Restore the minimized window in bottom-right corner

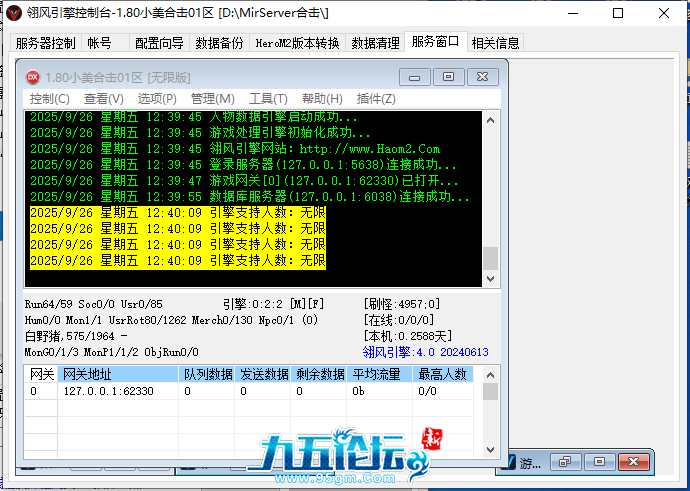click(566, 462)
